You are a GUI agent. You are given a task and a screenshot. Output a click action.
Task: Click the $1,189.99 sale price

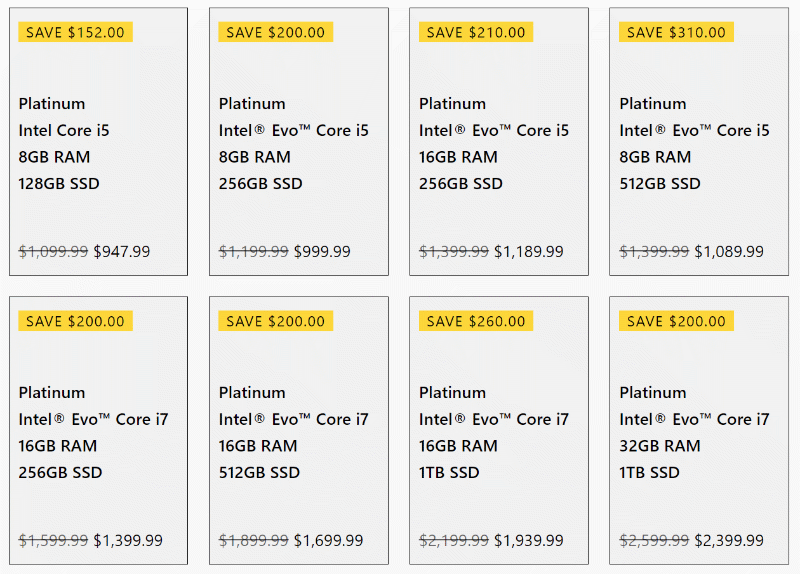tap(529, 251)
